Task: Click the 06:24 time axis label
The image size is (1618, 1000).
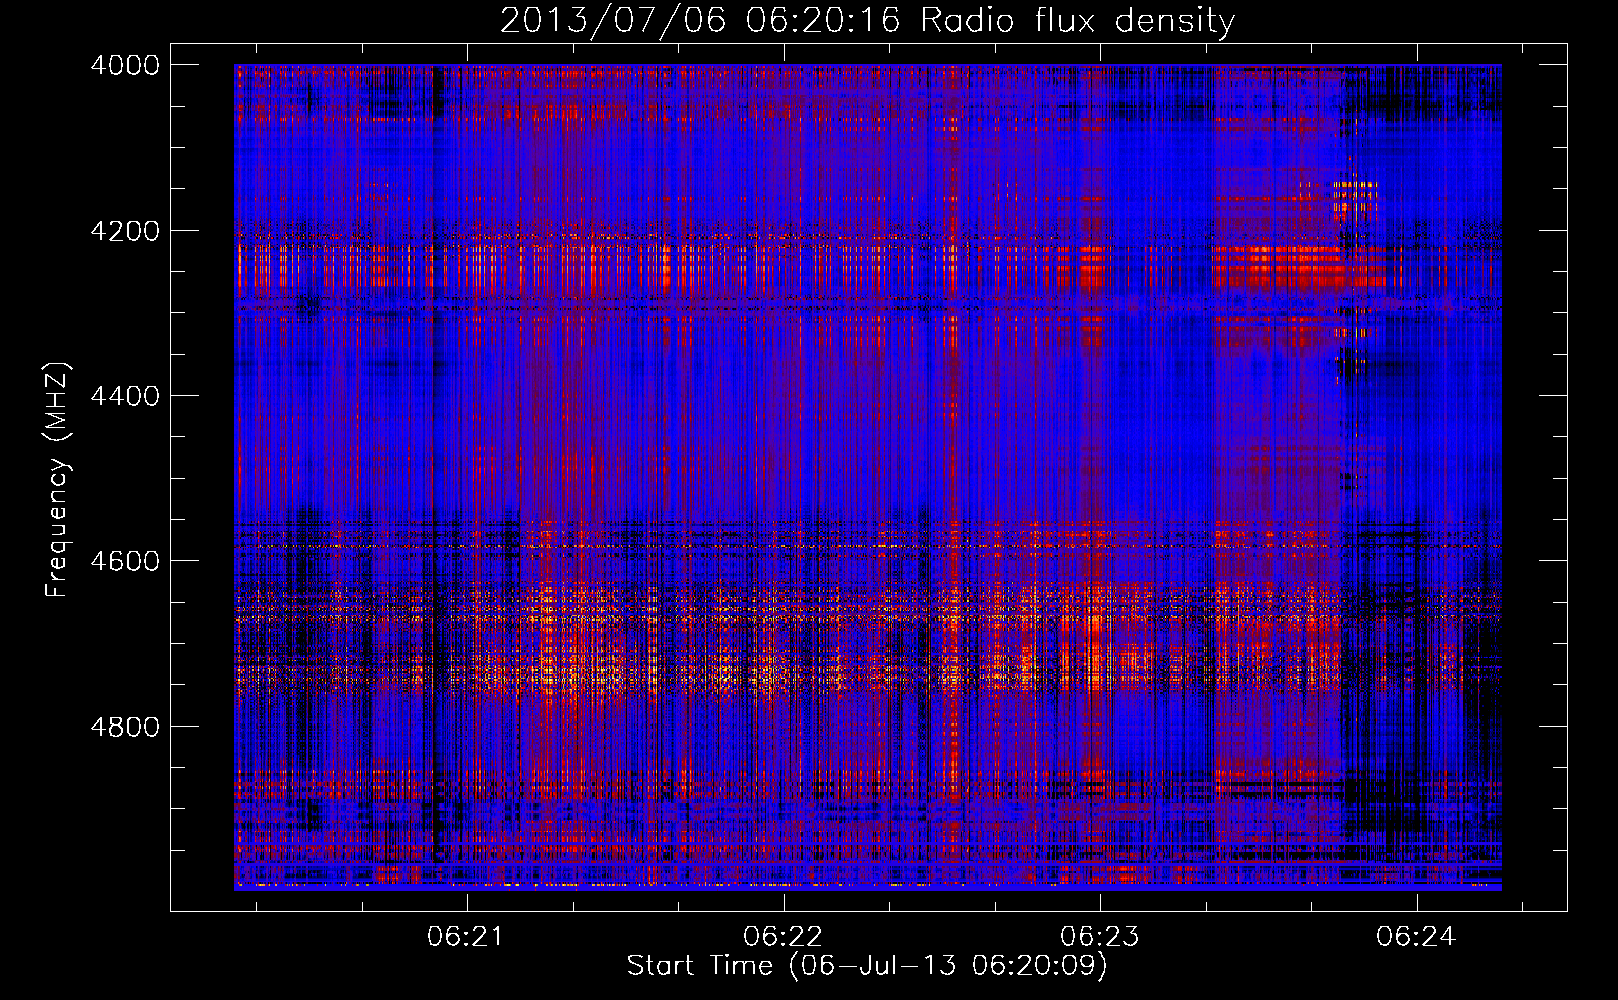Action: (x=1415, y=937)
